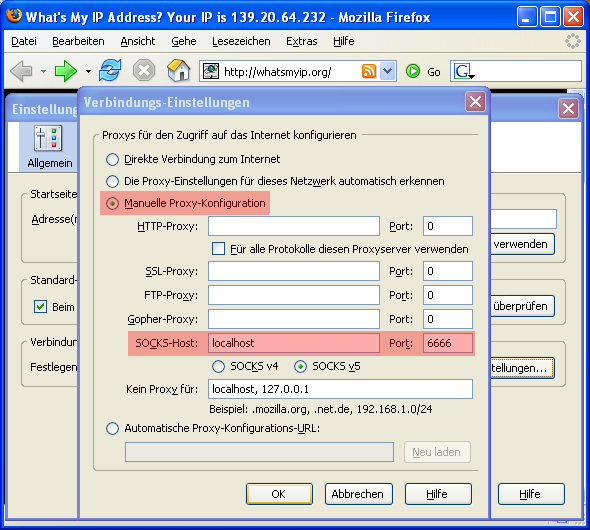Click the SSL-Proxy host field
This screenshot has height=530, width=590.
(x=294, y=271)
